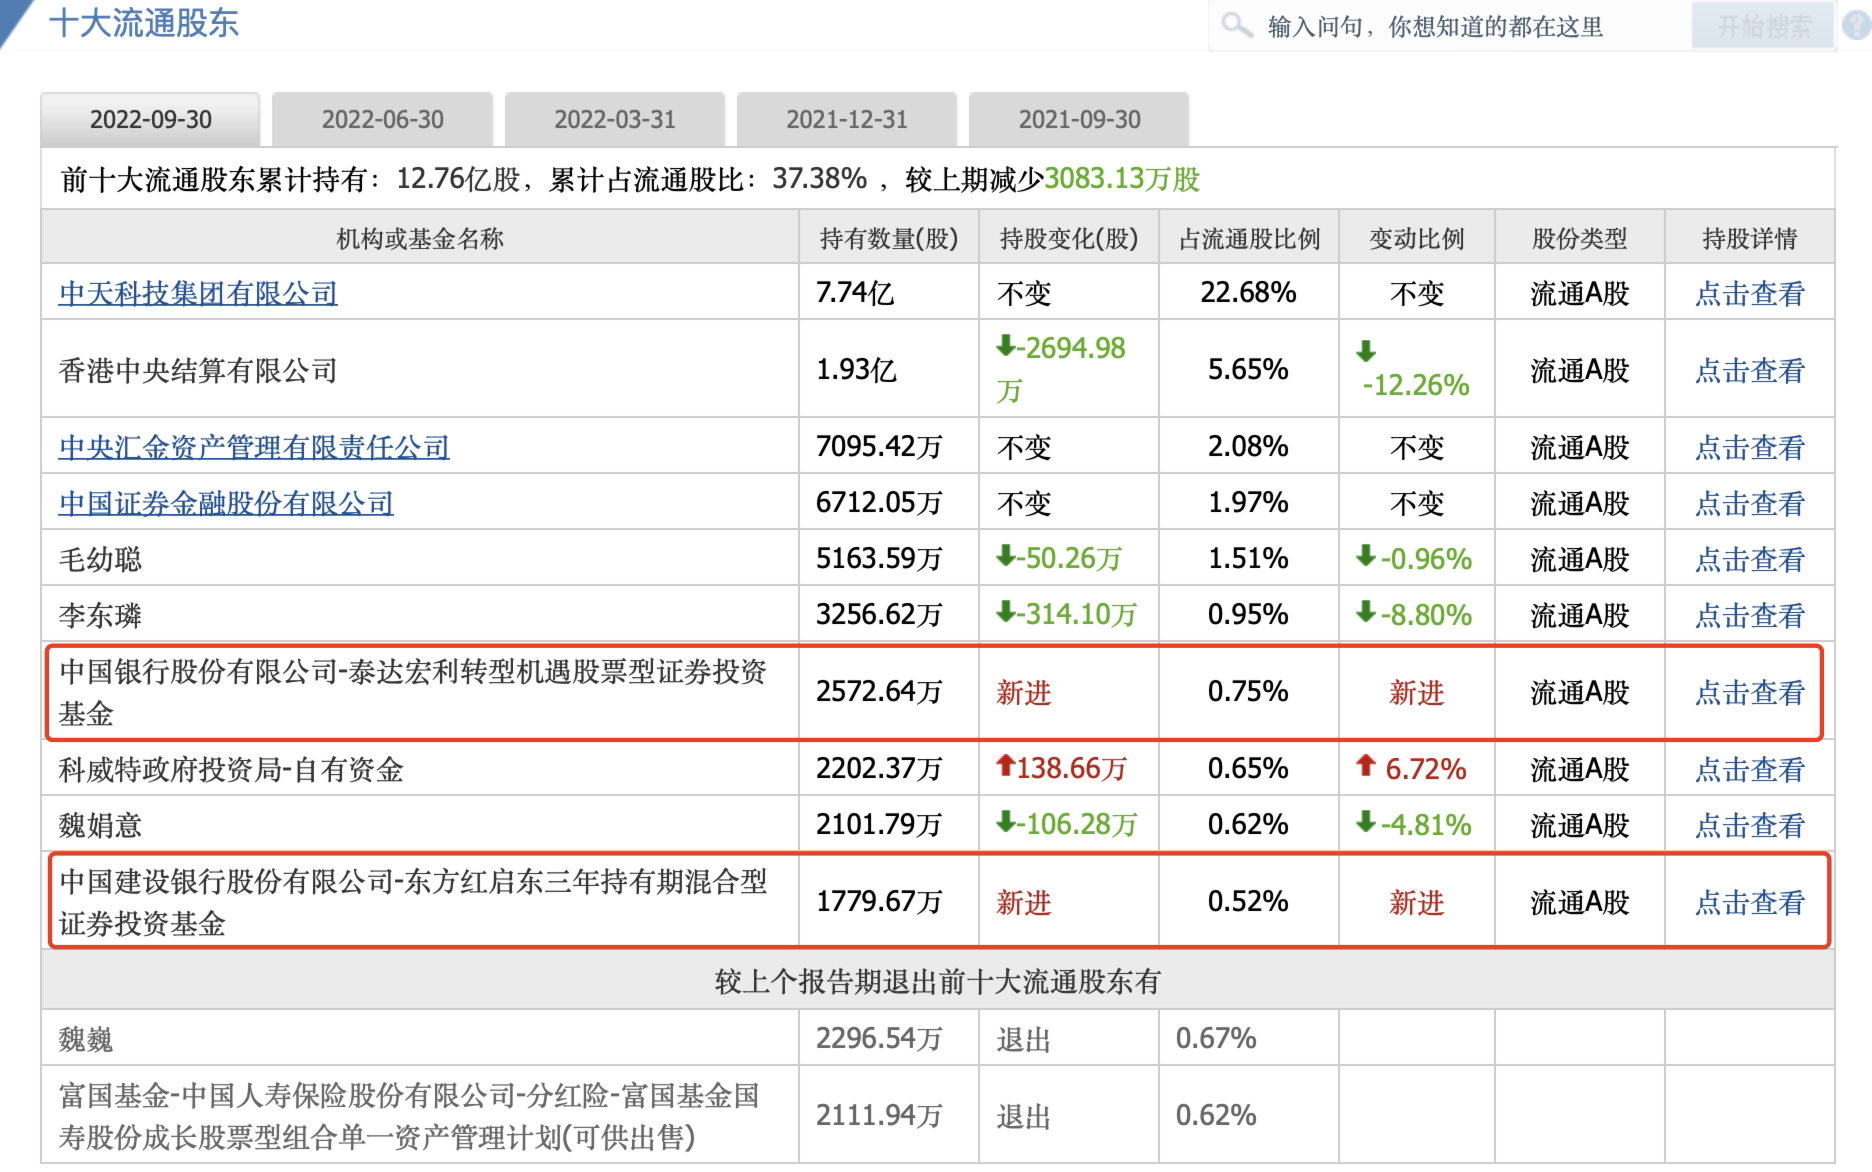Click 点击查看 for 中央汇金资产管理
Screen dimensions: 1872x1172
(1750, 447)
